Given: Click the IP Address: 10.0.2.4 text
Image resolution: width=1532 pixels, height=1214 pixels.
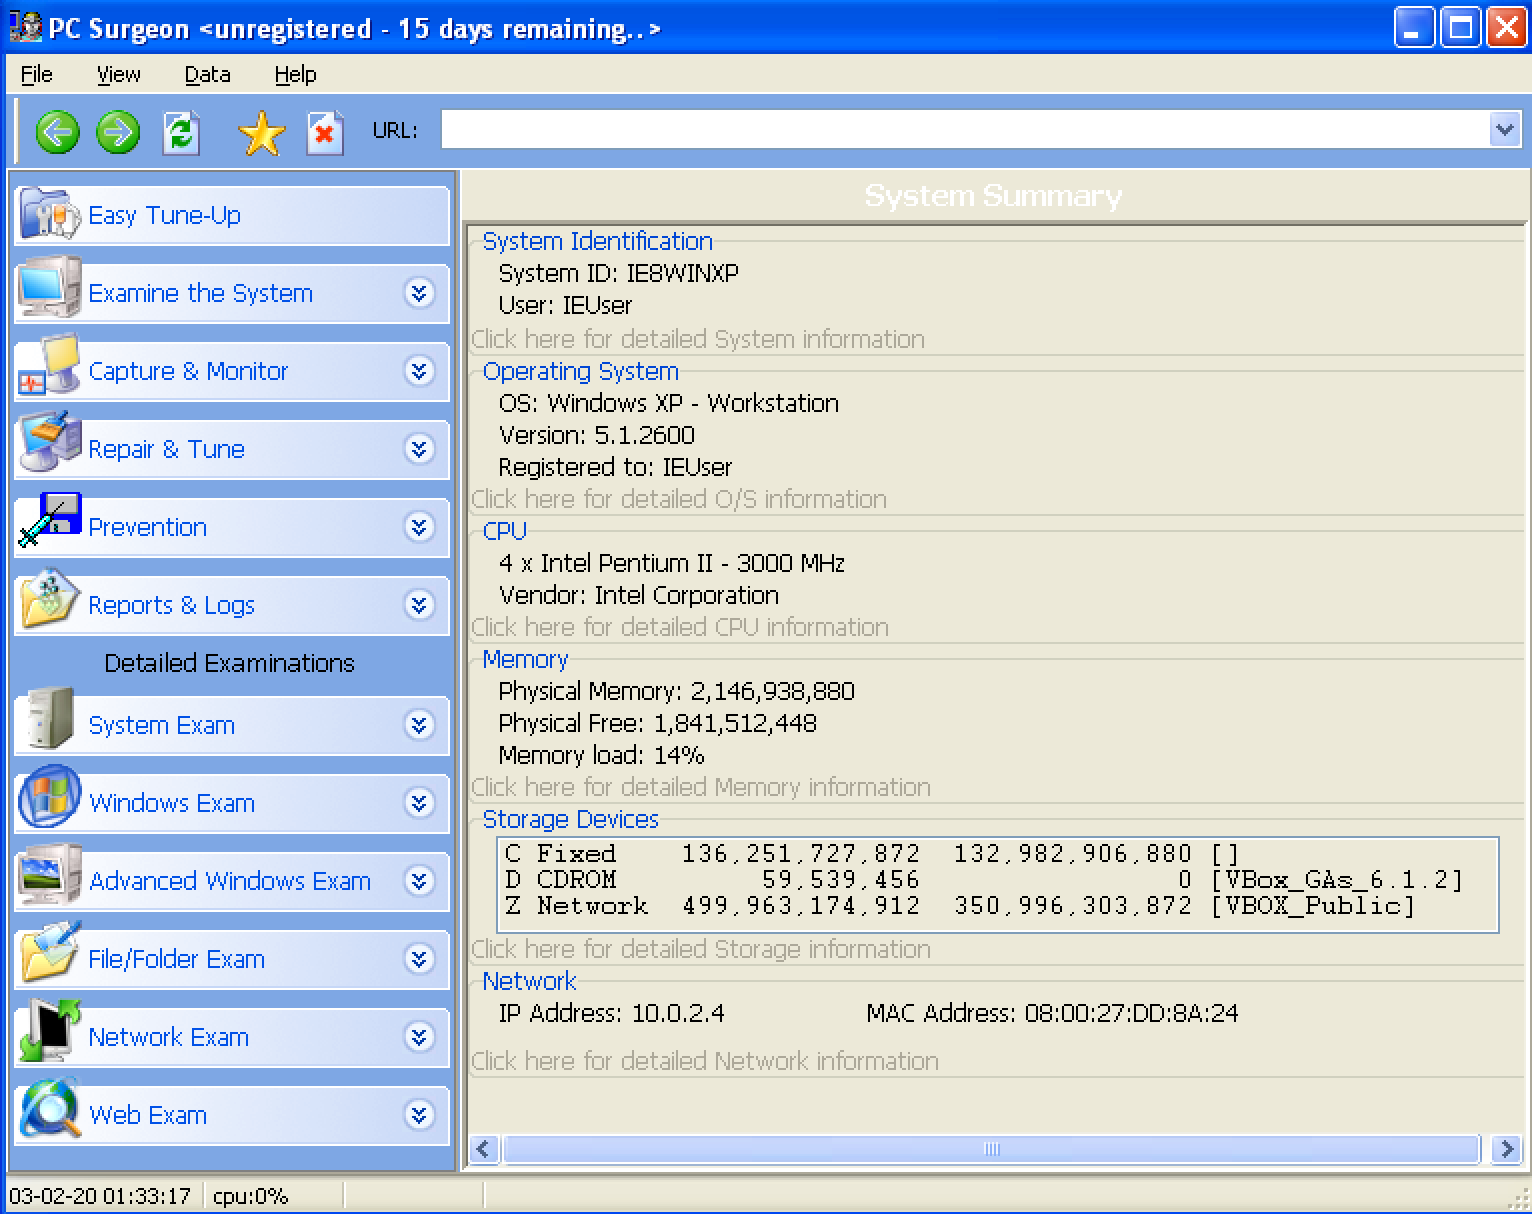Looking at the screenshot, I should pyautogui.click(x=612, y=1013).
